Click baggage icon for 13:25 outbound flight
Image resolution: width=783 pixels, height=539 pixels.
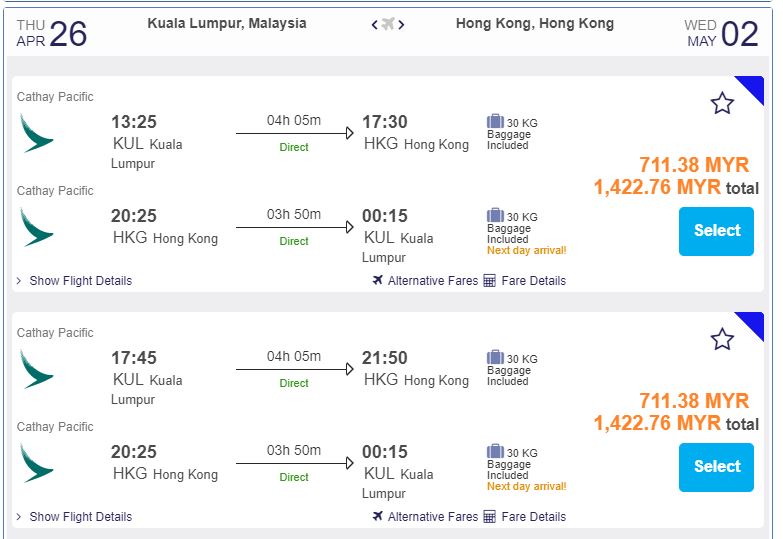495,122
